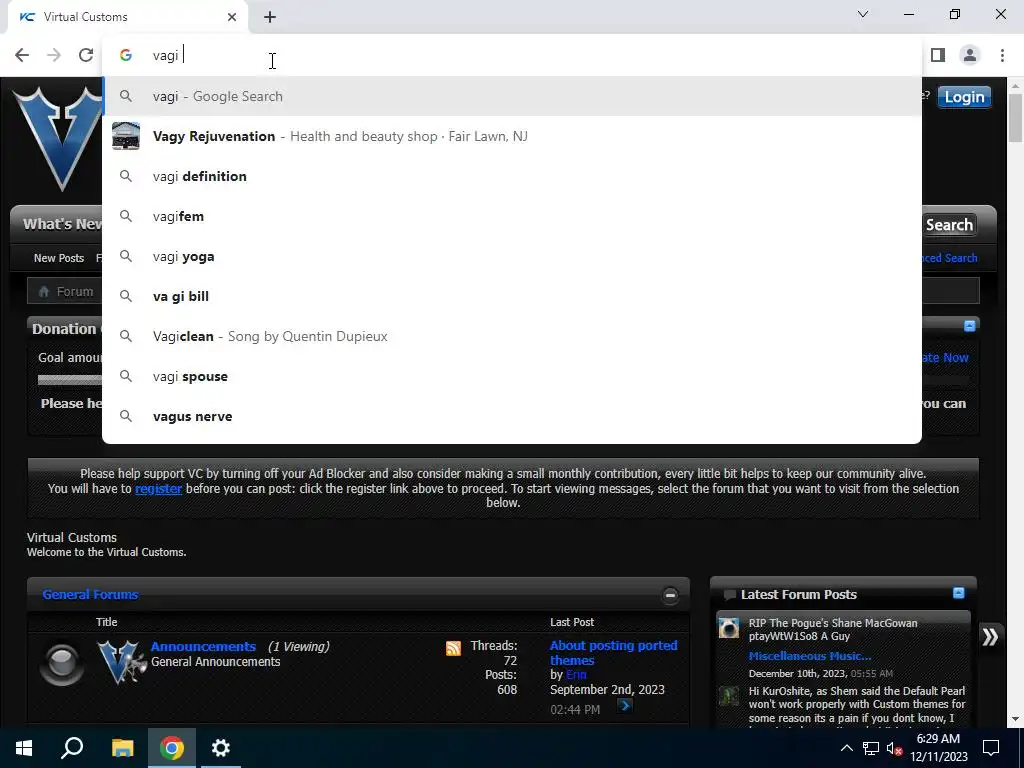1024x768 pixels.
Task: Open the General Forums heading link
Action: (90, 594)
